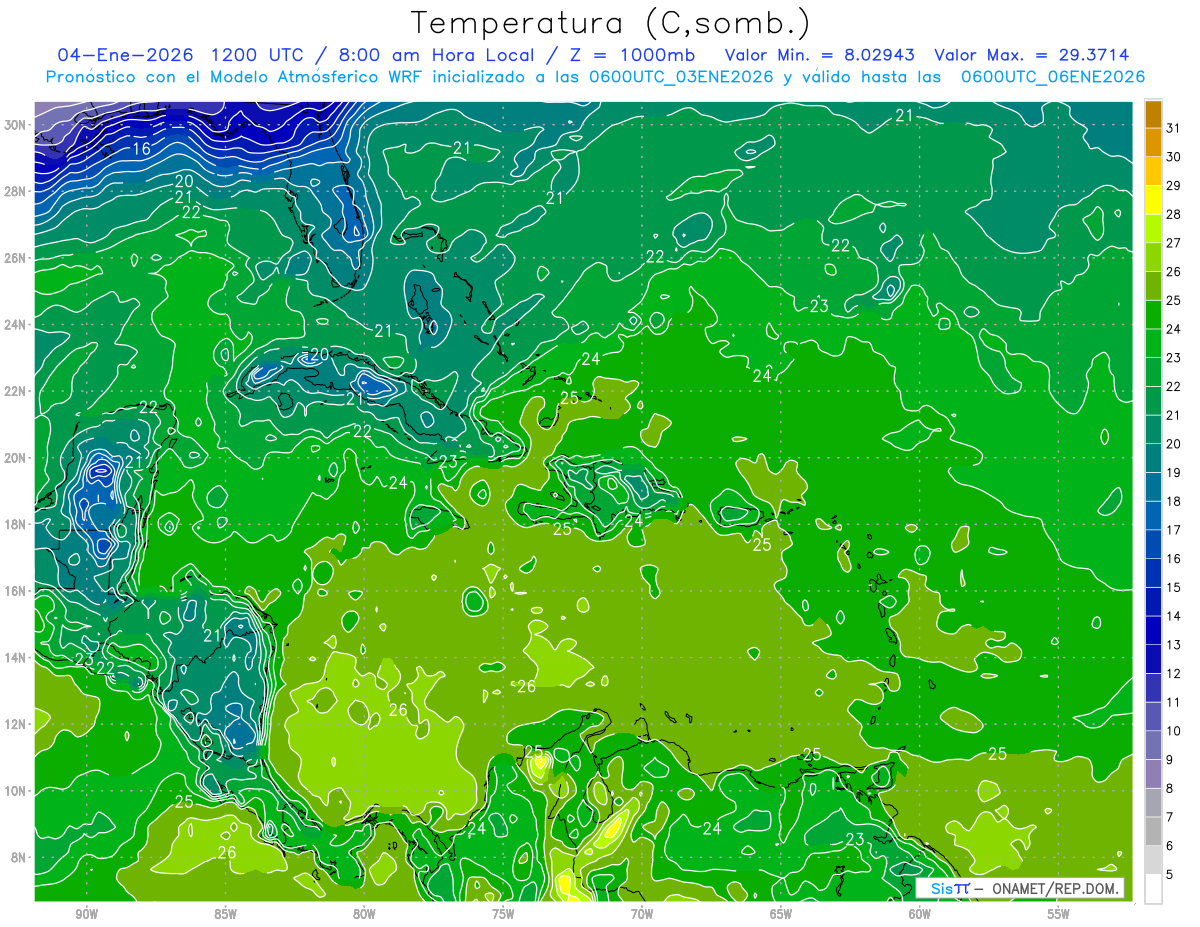
Task: Click legend scale value 19
Action: (1174, 473)
